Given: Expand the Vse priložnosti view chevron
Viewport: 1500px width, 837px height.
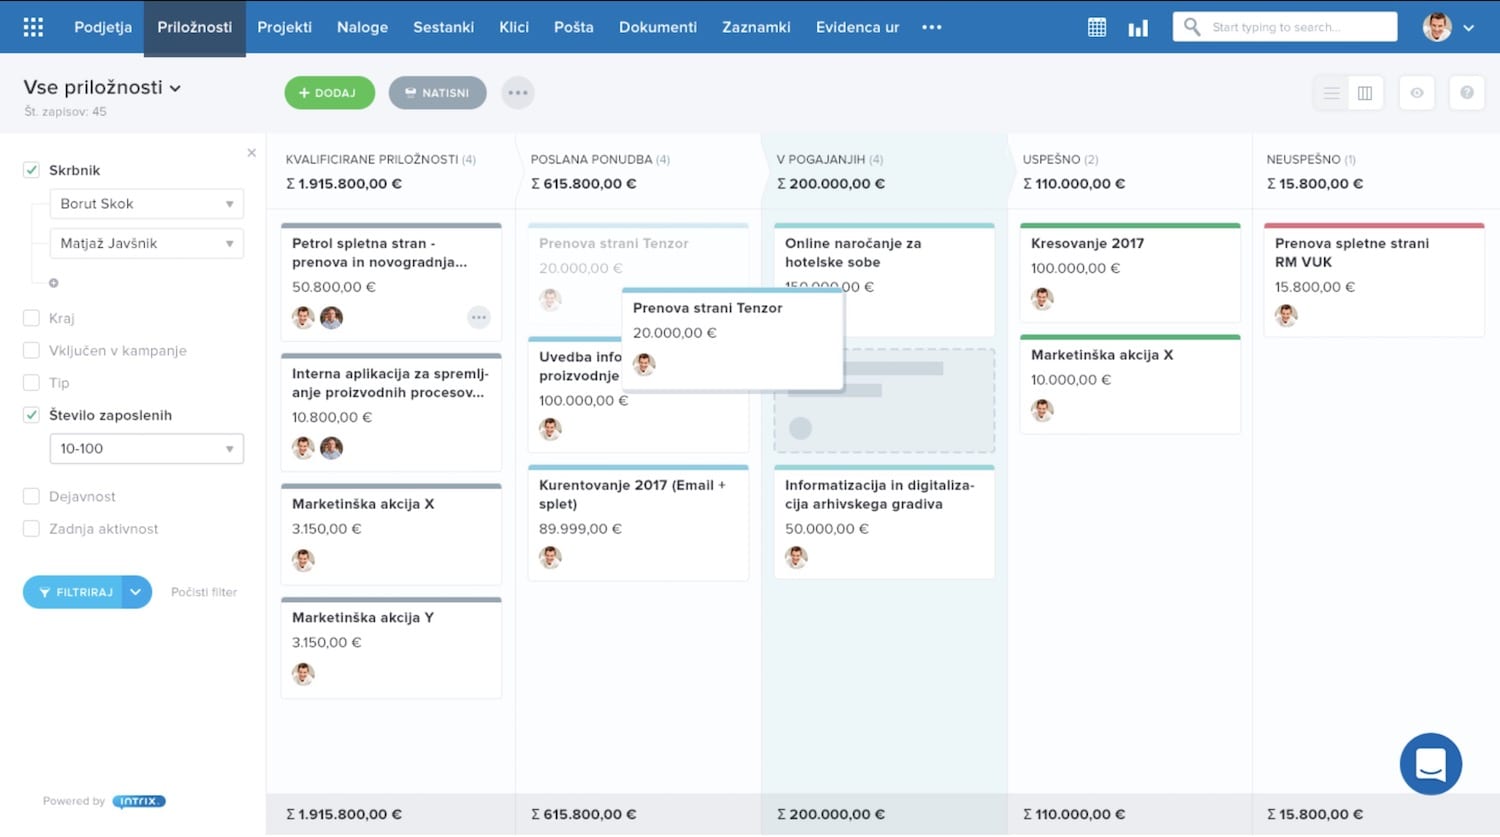Looking at the screenshot, I should tap(176, 87).
